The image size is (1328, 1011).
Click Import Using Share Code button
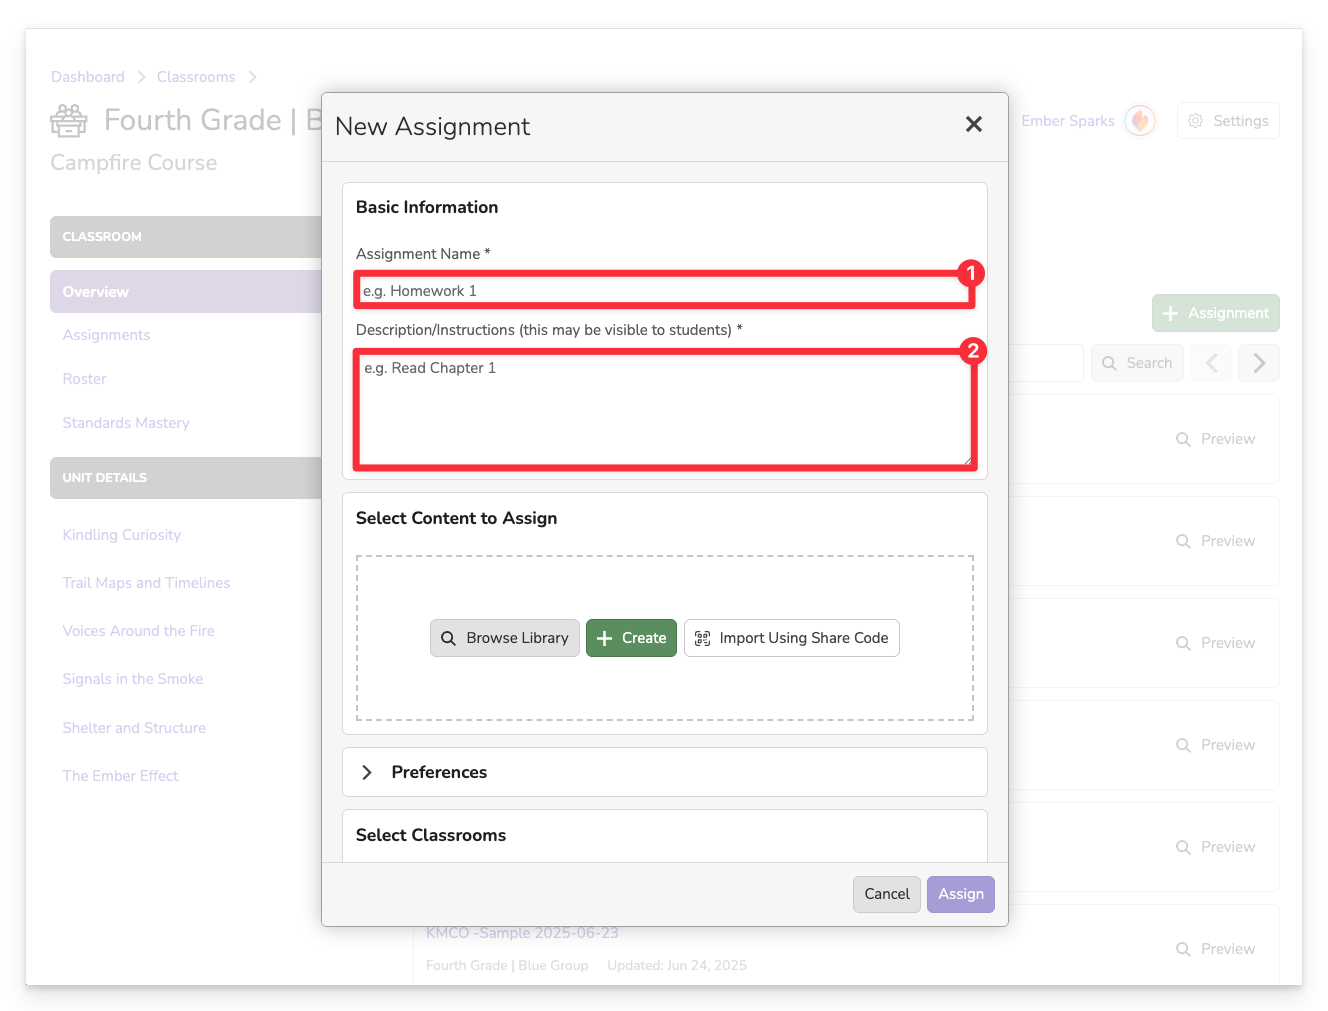791,638
